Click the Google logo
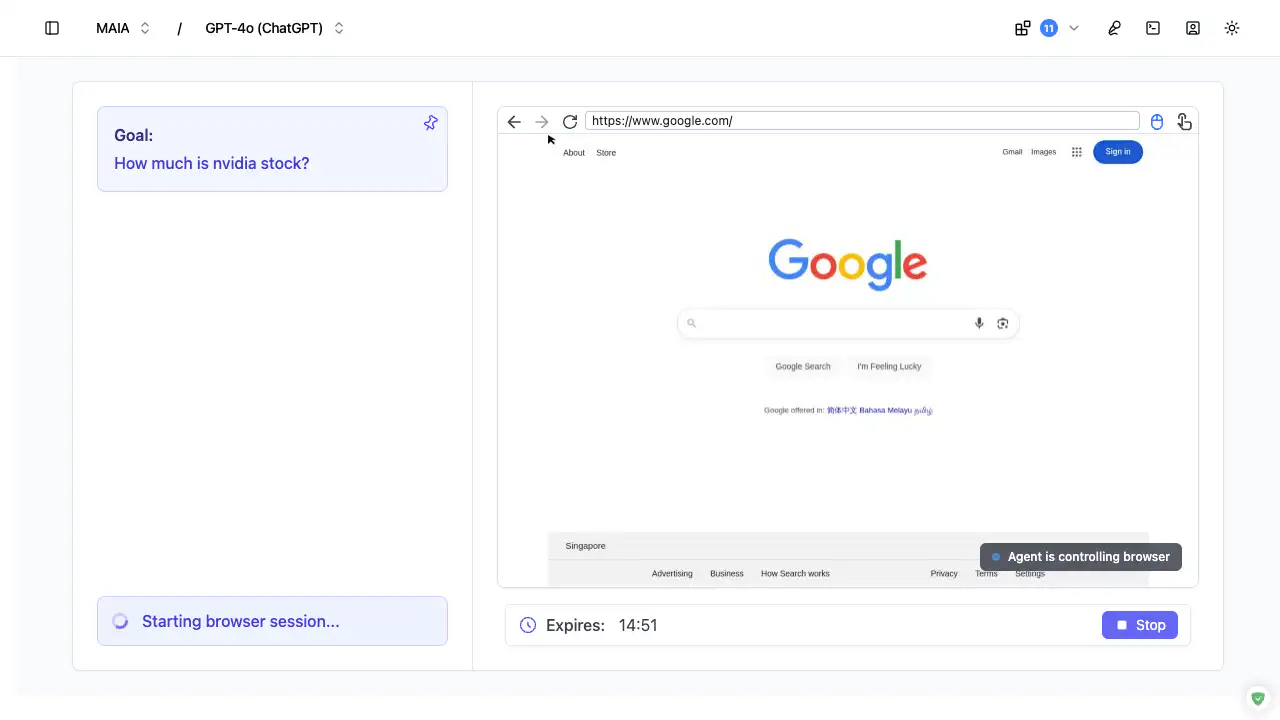1280x720 pixels. (x=848, y=264)
